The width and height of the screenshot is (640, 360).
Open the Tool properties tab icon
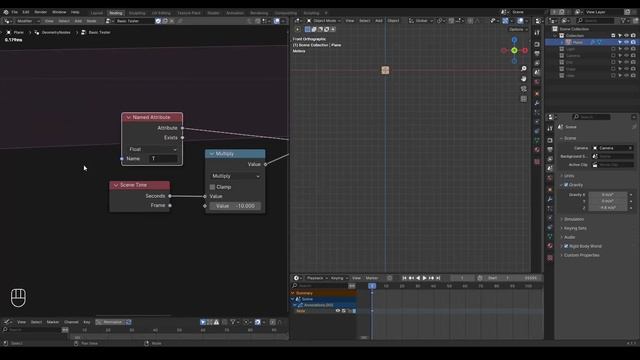(x=550, y=129)
